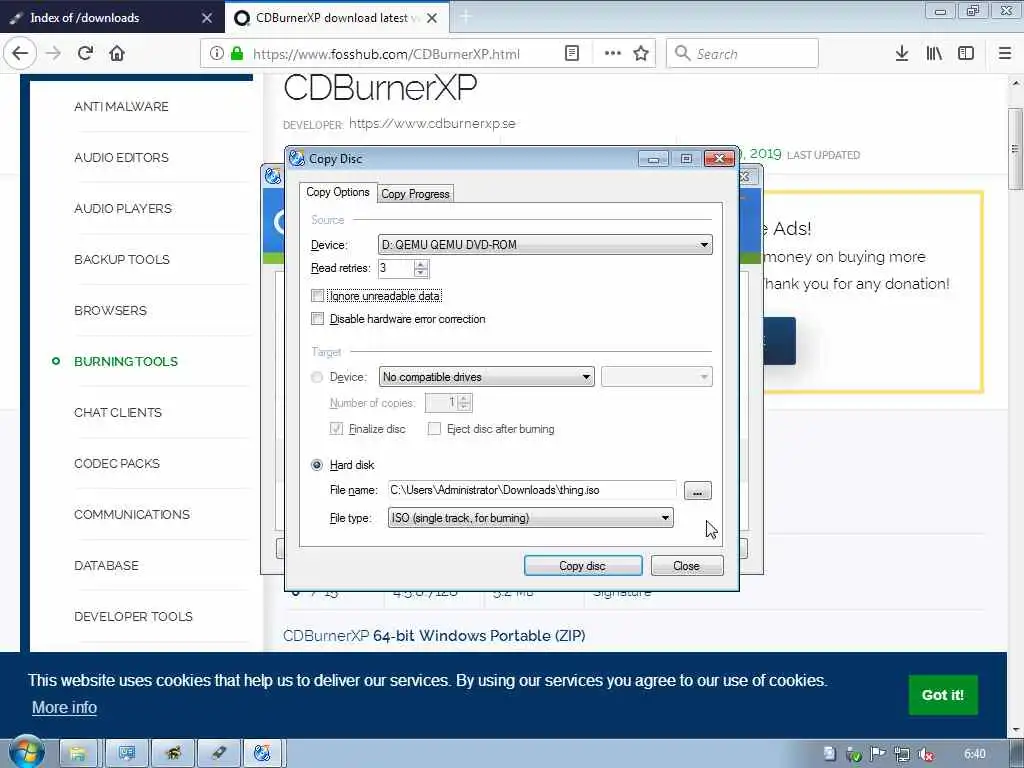Screen dimensions: 1024x768
Task: Open the Firefox hamburger menu
Action: click(1005, 54)
